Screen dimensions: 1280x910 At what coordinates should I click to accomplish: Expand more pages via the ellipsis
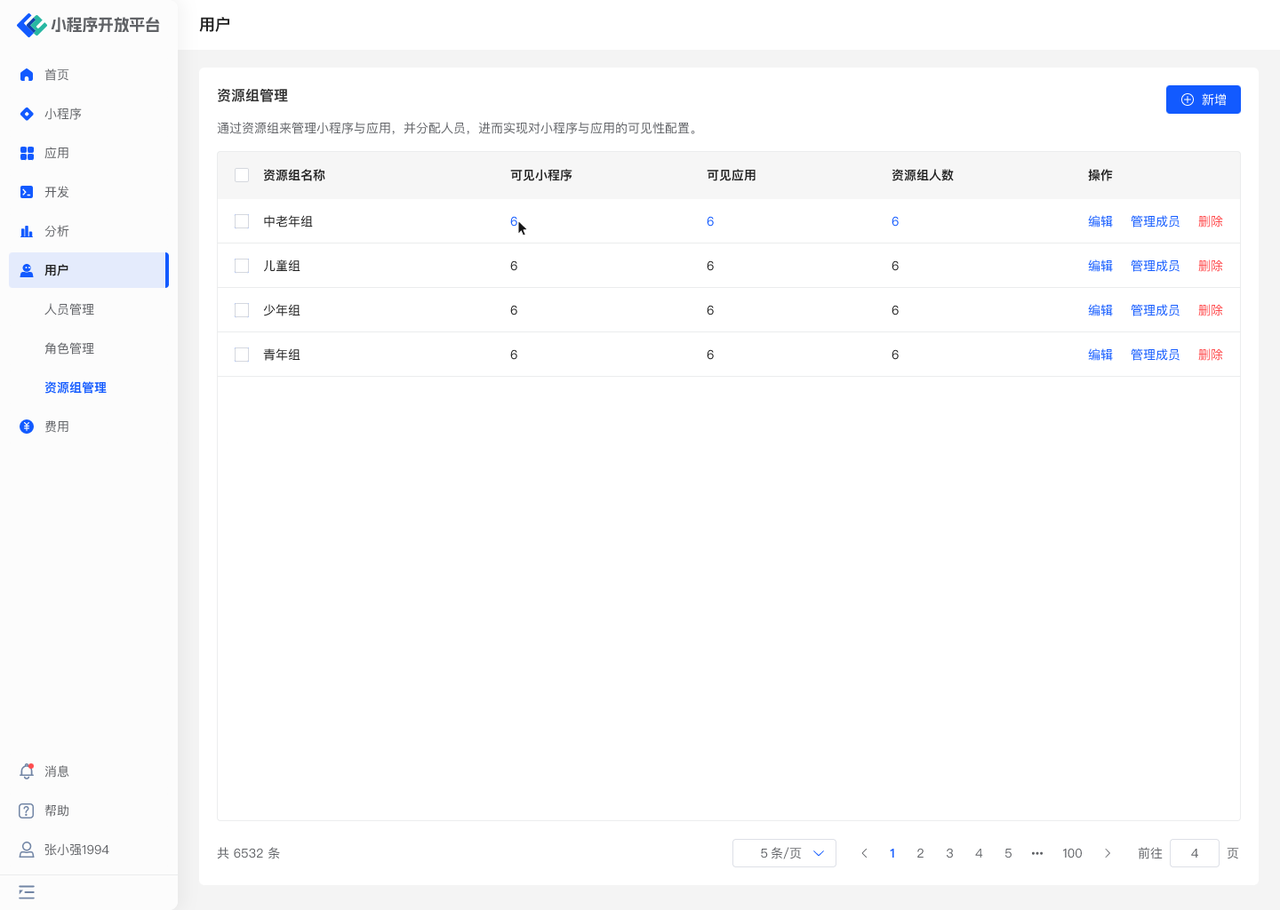click(x=1037, y=853)
